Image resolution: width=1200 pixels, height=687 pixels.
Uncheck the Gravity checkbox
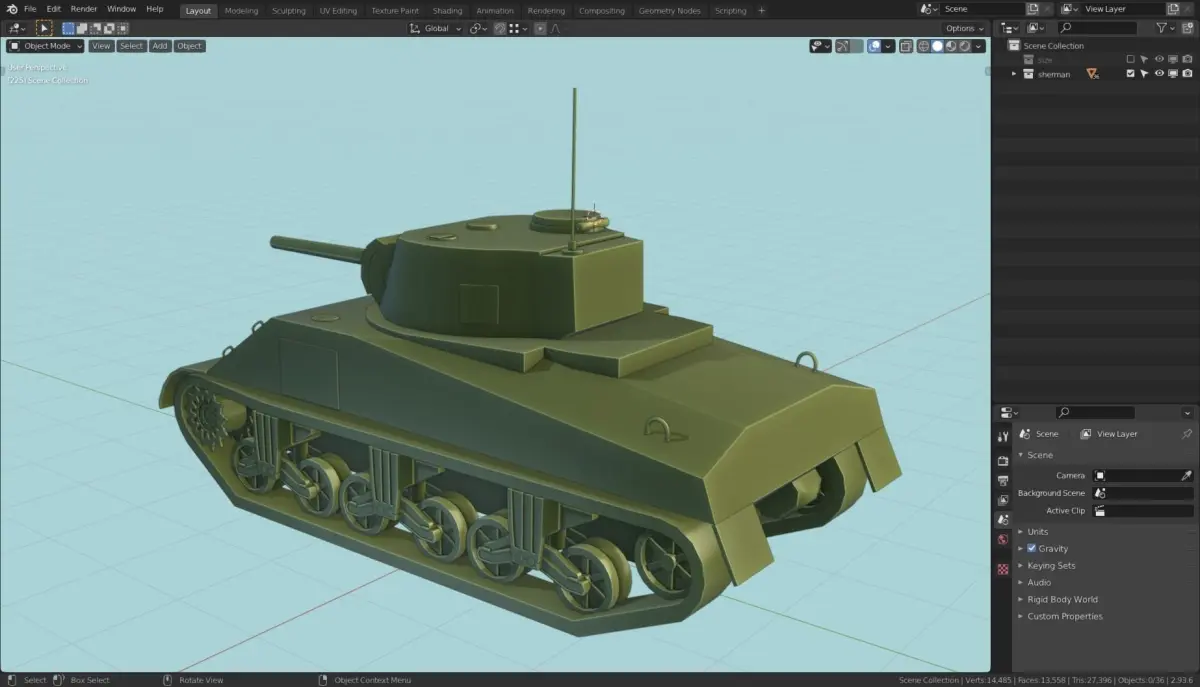[1031, 548]
